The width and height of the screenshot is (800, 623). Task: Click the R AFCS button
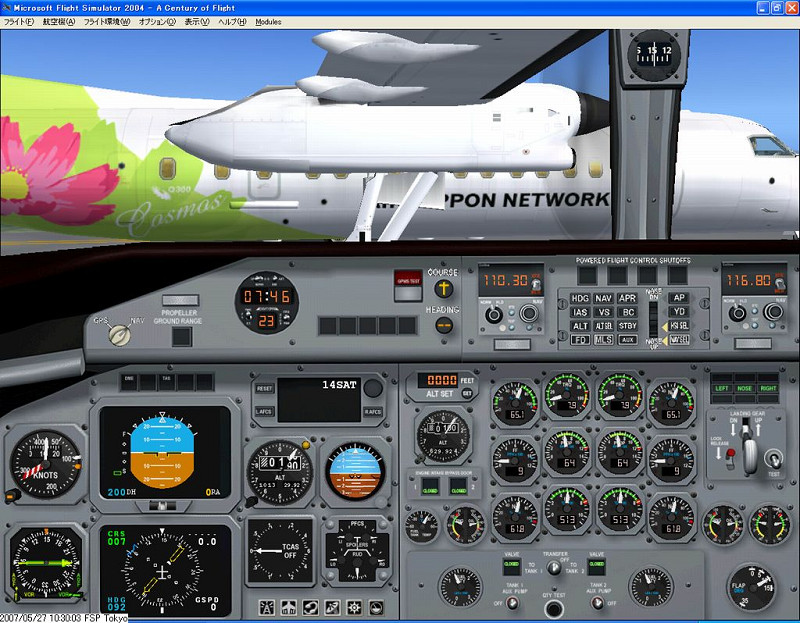point(373,411)
